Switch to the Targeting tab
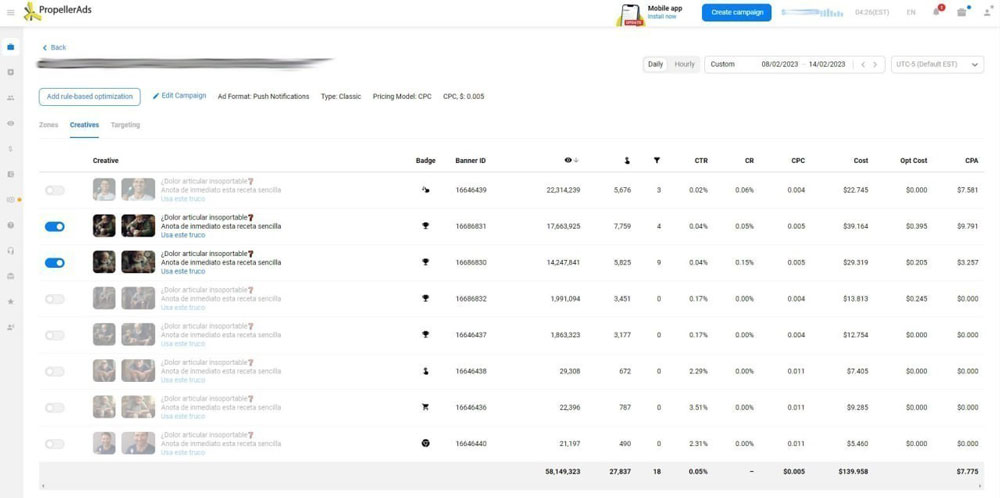Image resolution: width=1000 pixels, height=498 pixels. pos(125,125)
